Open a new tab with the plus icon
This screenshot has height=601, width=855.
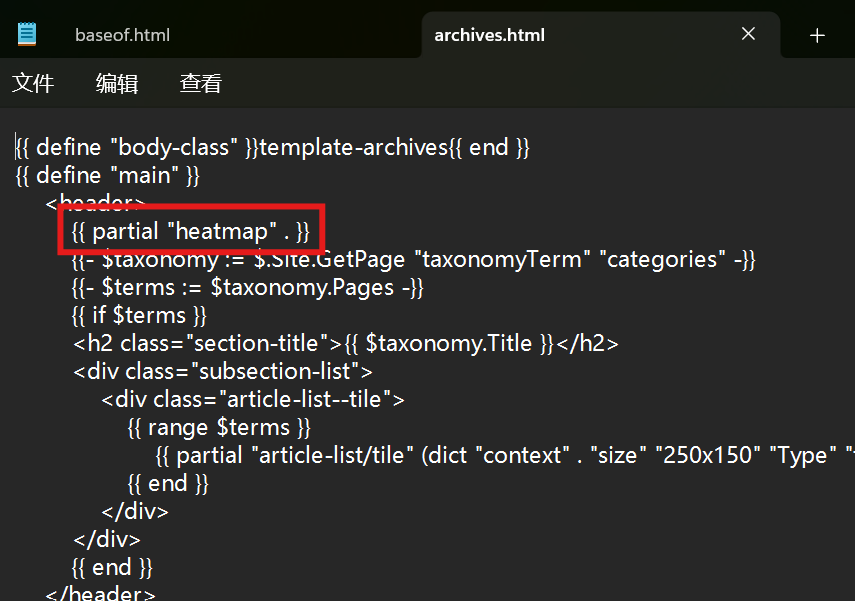coord(817,34)
